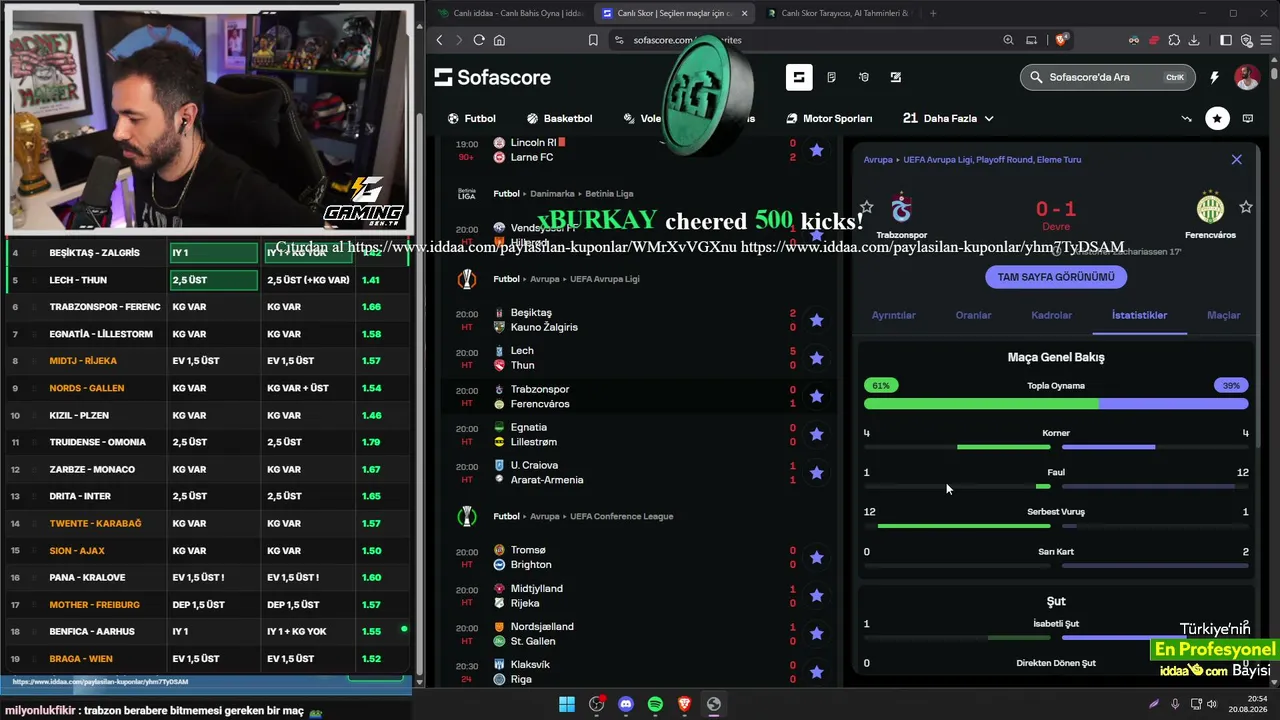This screenshot has height=720, width=1280.
Task: Toggle favorite star for Nordsjælland - St. Gallen
Action: pyautogui.click(x=816, y=633)
